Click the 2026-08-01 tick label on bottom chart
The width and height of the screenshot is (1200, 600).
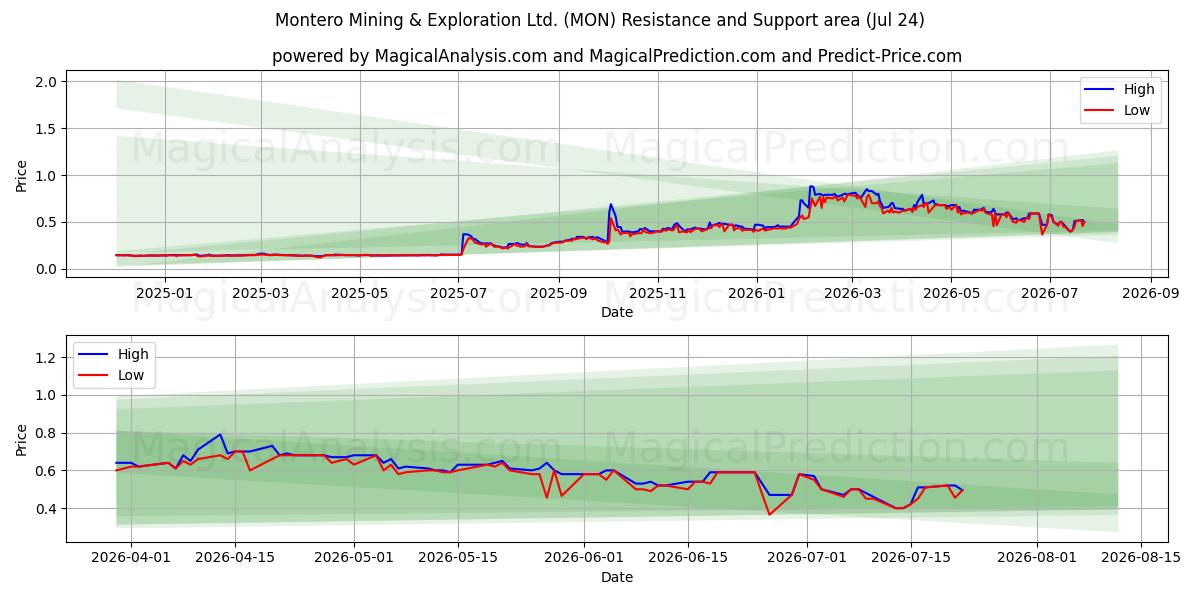pos(1037,558)
